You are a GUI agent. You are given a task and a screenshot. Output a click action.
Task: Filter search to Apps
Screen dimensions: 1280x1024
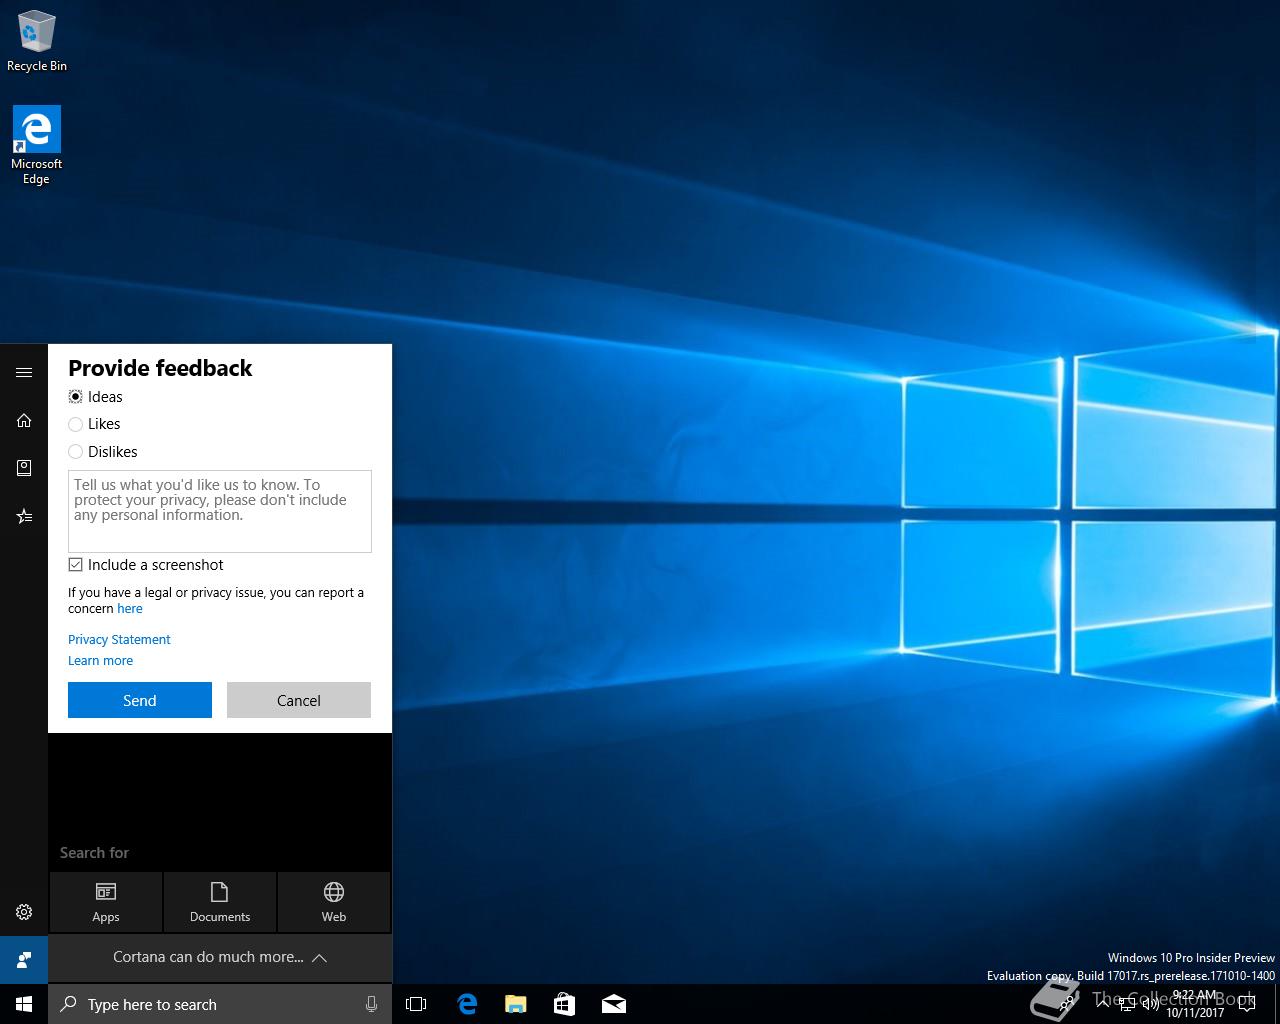click(x=106, y=902)
